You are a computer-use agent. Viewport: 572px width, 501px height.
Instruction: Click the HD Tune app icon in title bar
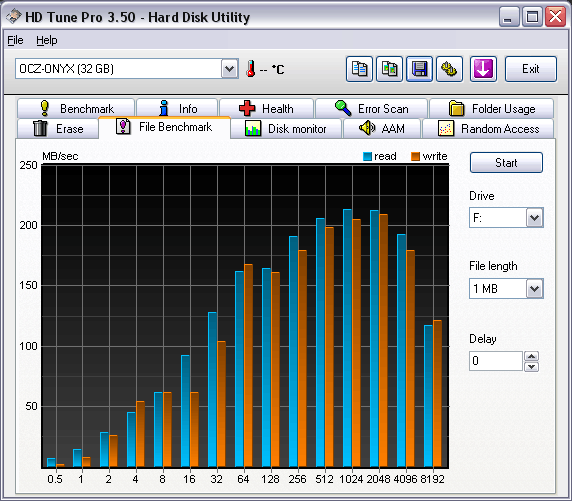[13, 16]
